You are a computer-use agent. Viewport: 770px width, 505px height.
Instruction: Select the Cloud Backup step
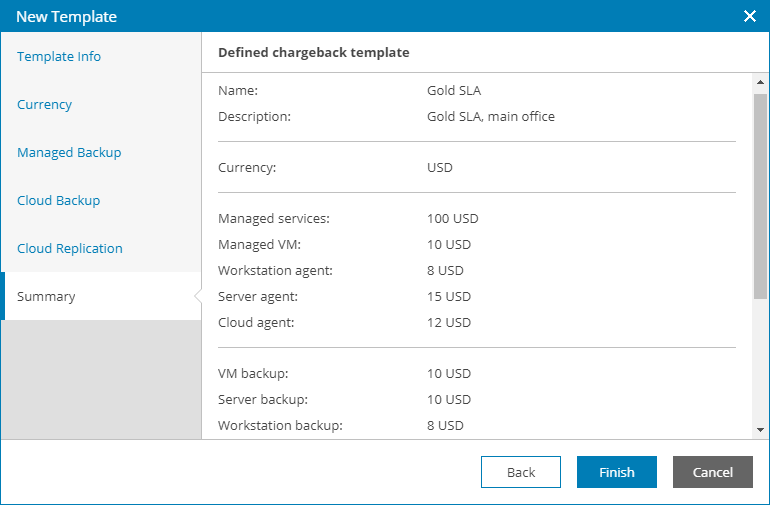(x=59, y=201)
